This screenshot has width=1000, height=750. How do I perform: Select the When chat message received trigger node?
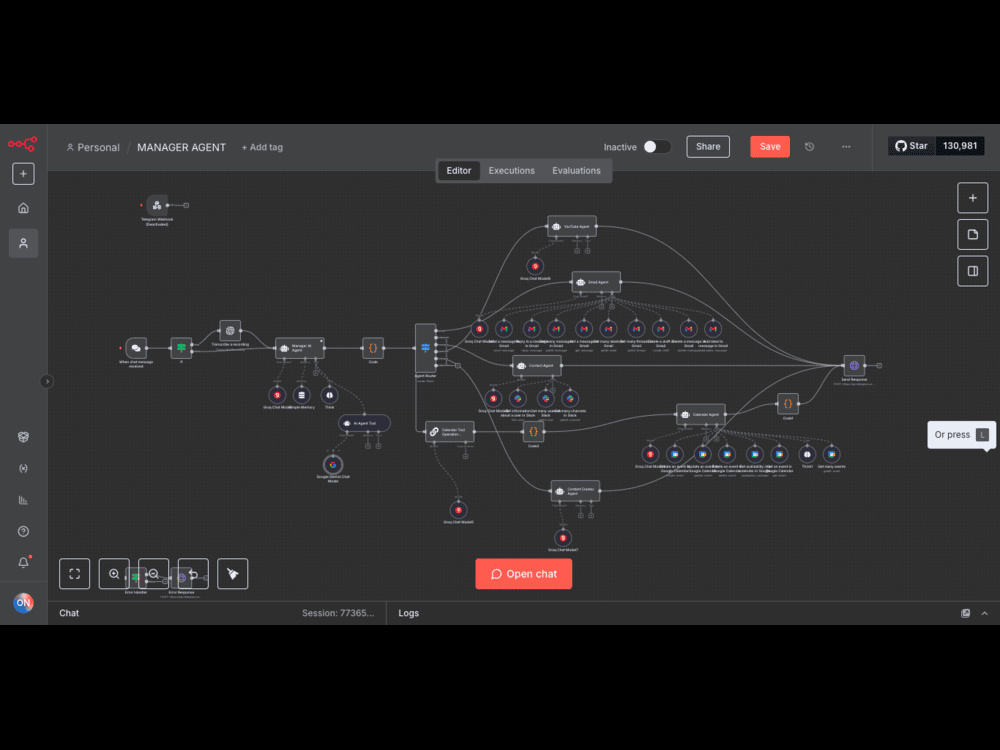click(x=136, y=348)
